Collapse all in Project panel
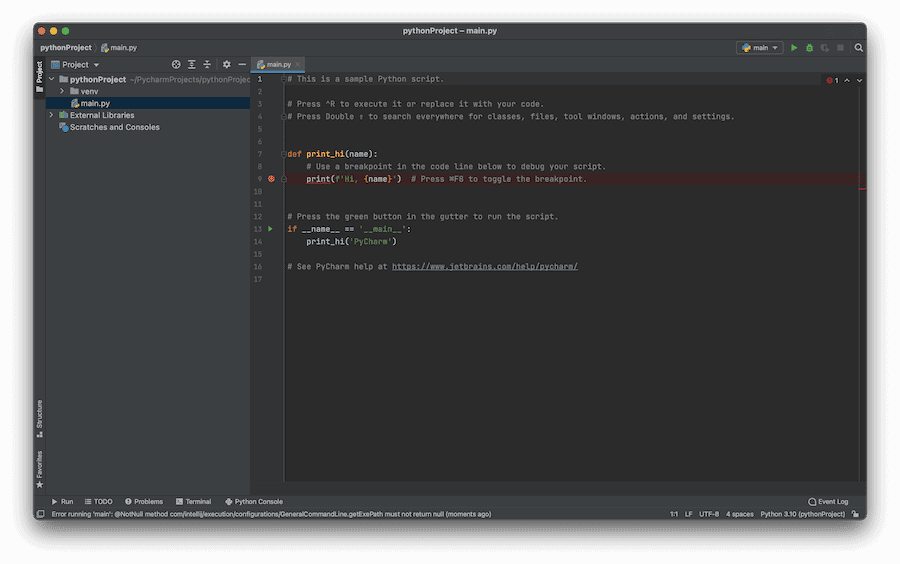This screenshot has width=900, height=564. 207,64
